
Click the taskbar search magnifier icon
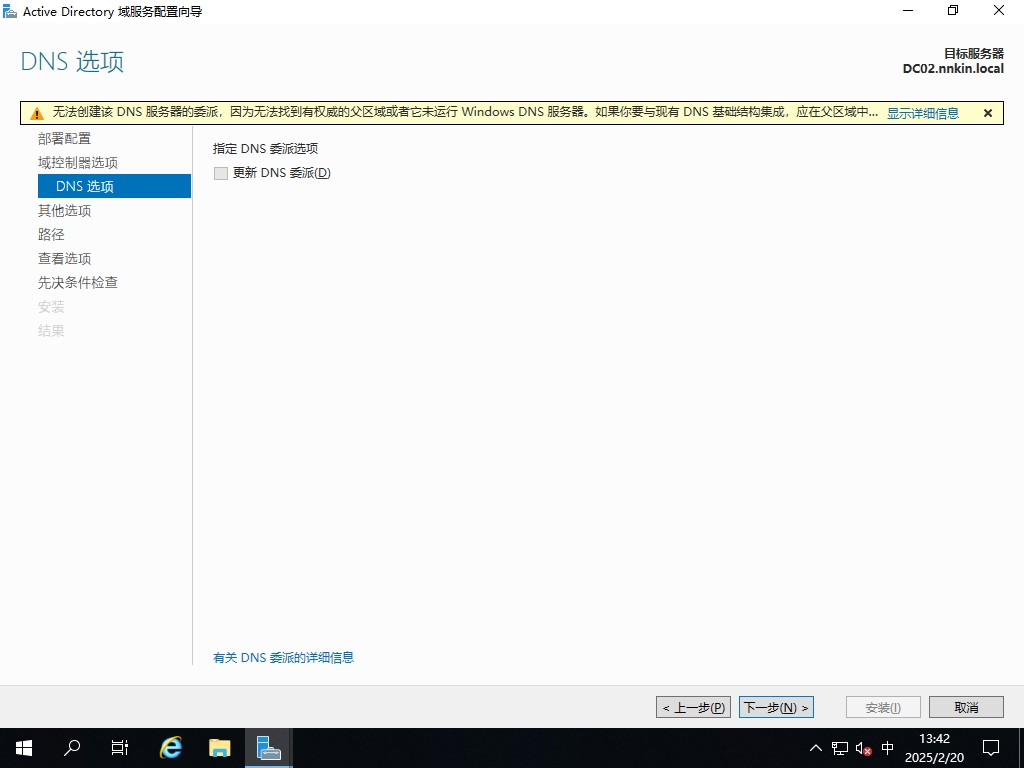pos(72,747)
